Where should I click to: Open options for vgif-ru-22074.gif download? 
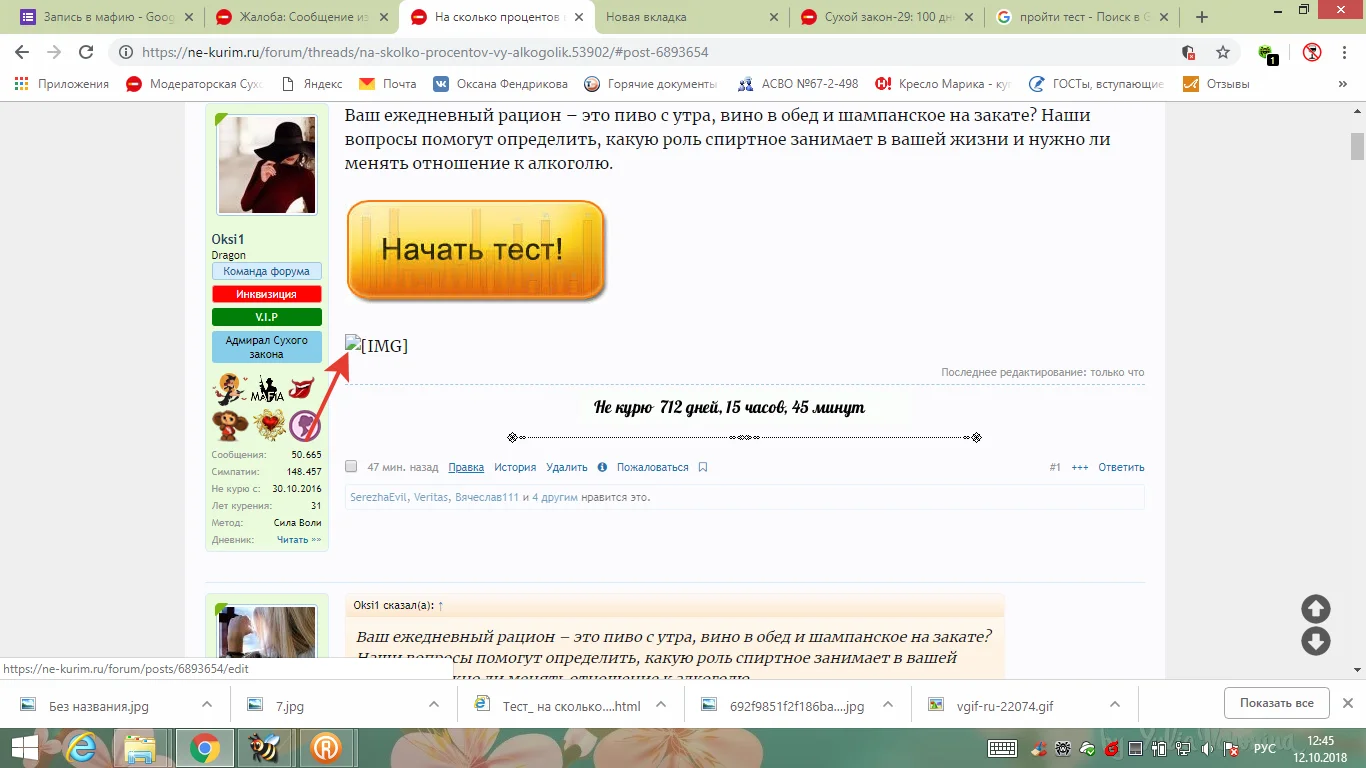coord(1115,705)
